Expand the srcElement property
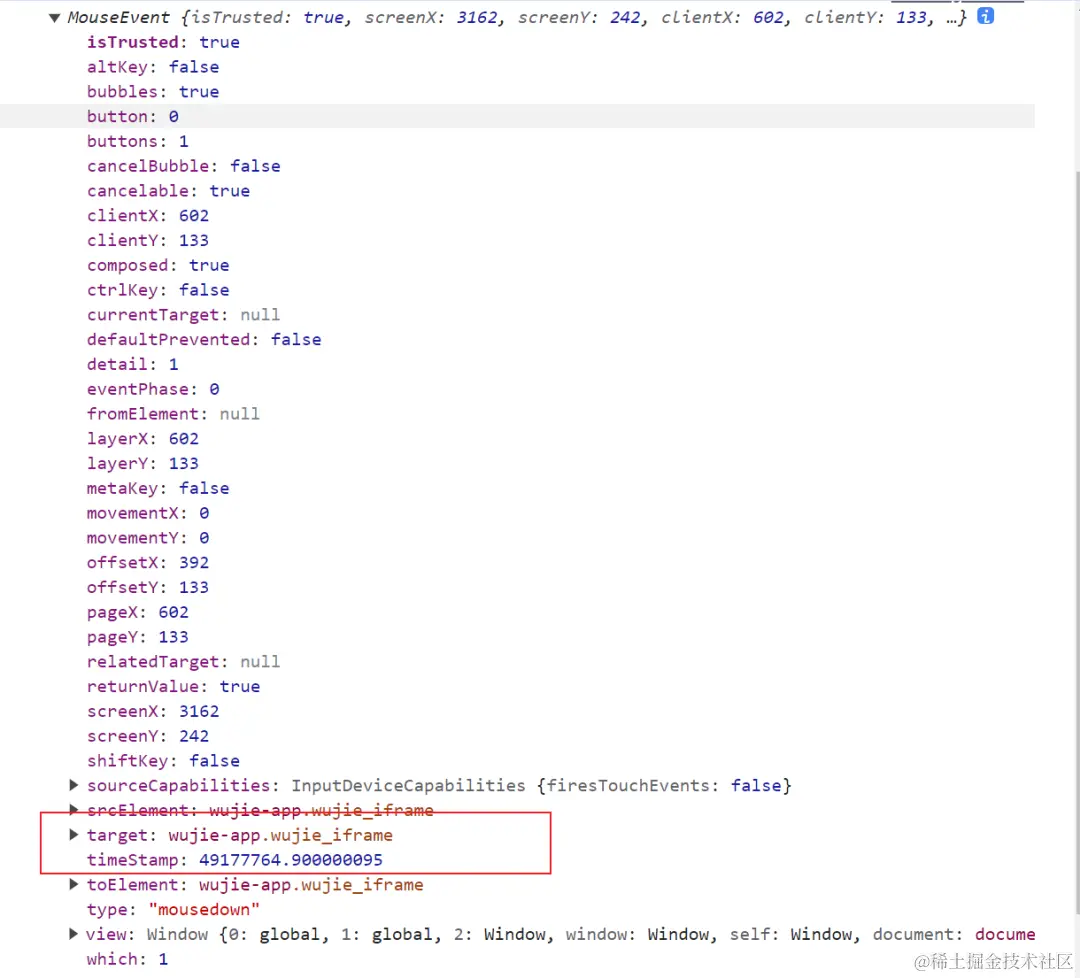 click(x=74, y=809)
